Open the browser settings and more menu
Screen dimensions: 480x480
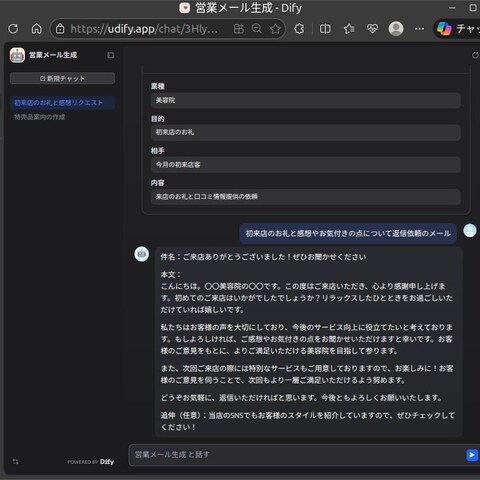point(420,29)
